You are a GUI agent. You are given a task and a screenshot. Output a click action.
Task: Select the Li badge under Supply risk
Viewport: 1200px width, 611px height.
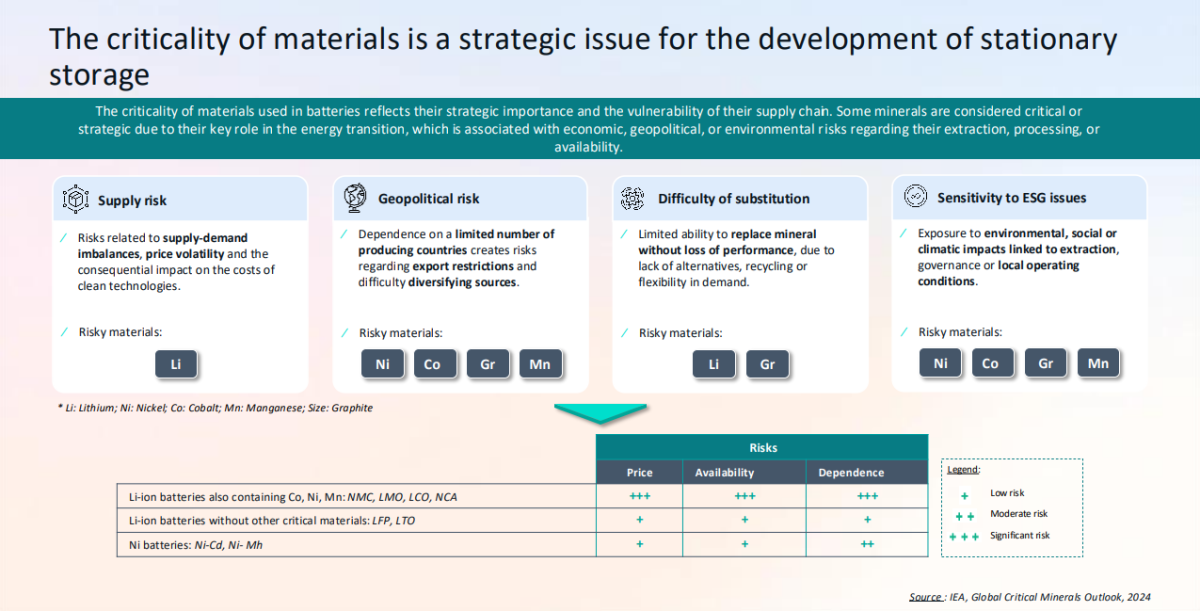point(177,364)
